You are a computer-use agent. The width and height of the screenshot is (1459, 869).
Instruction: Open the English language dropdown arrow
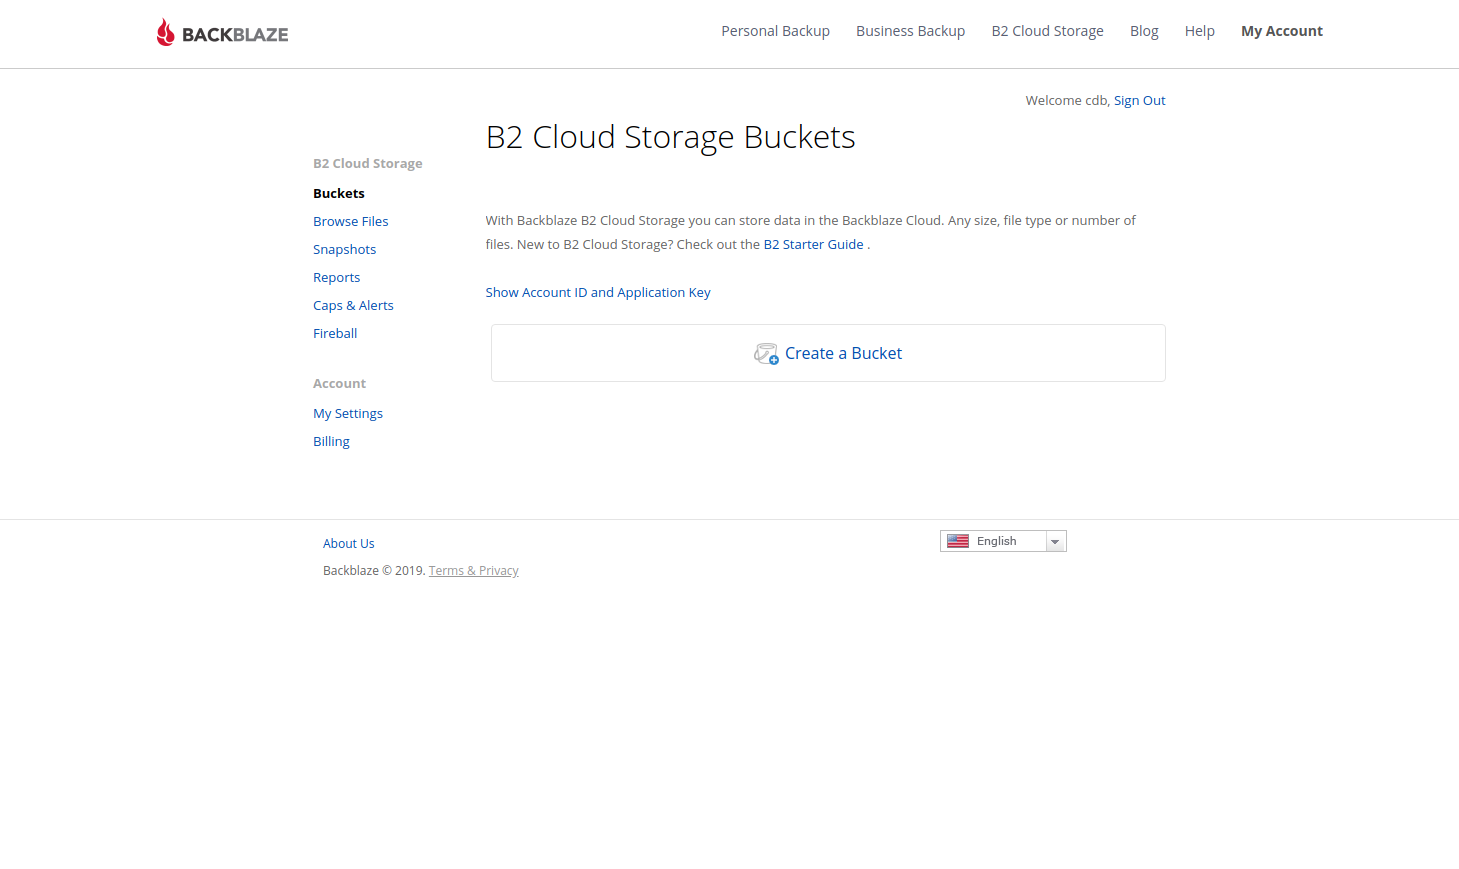(x=1055, y=541)
